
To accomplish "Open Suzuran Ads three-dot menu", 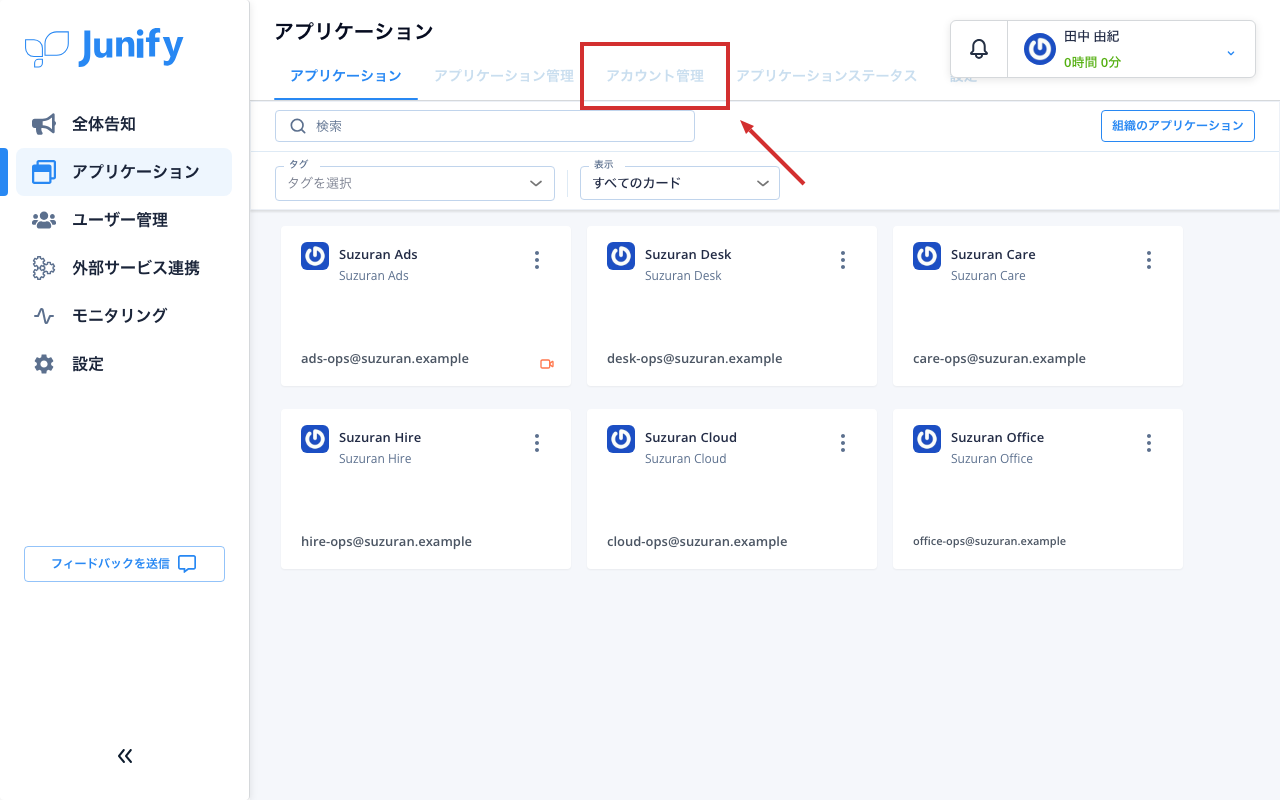I will coord(537,260).
